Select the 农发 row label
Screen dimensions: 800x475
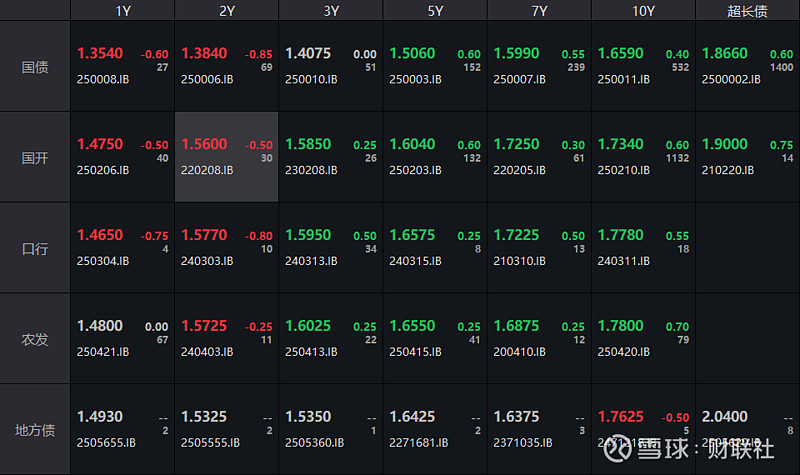click(35, 339)
